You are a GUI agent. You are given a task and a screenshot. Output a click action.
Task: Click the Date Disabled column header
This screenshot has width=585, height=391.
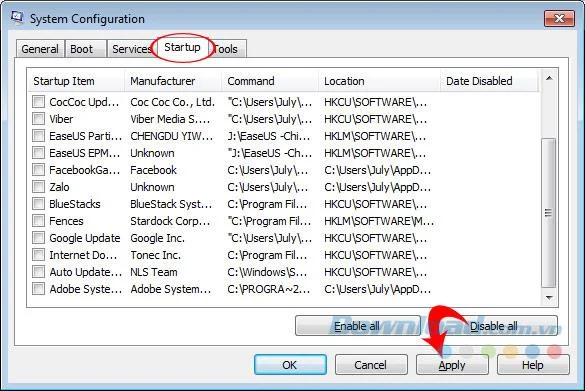click(x=489, y=81)
